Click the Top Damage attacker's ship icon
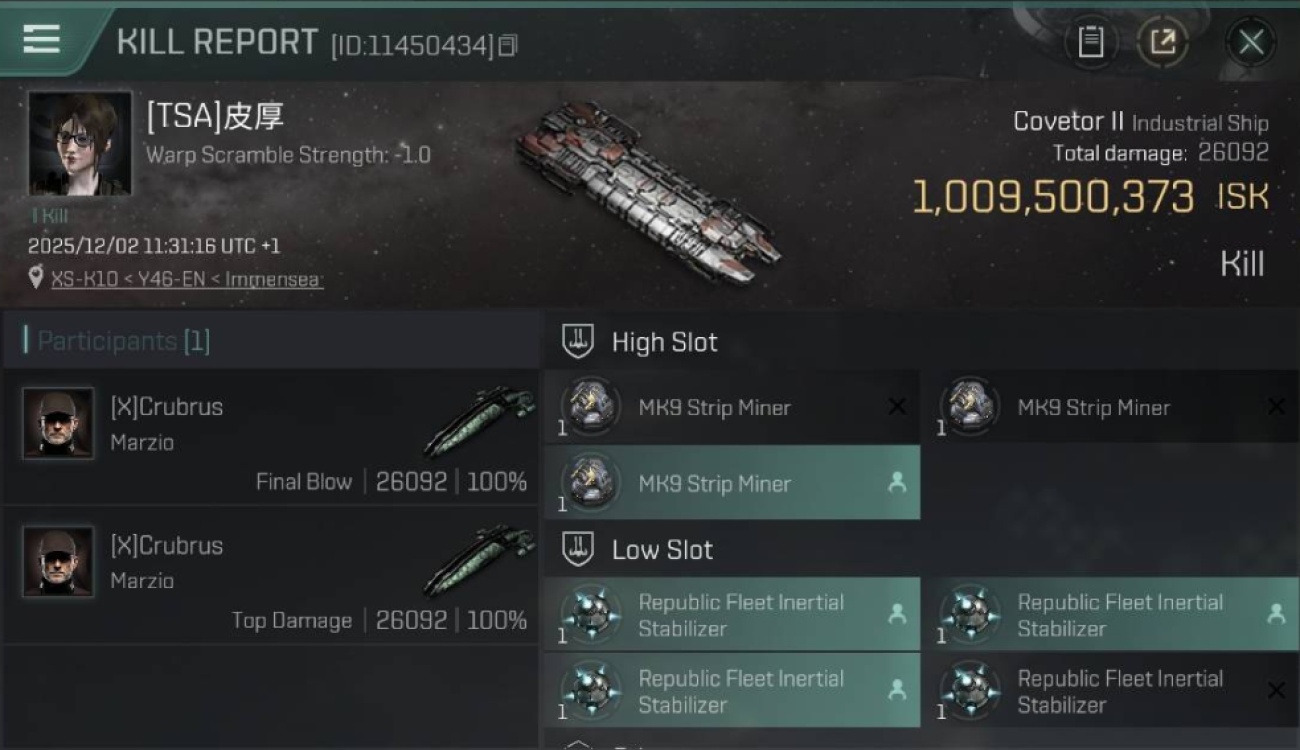 (x=478, y=561)
